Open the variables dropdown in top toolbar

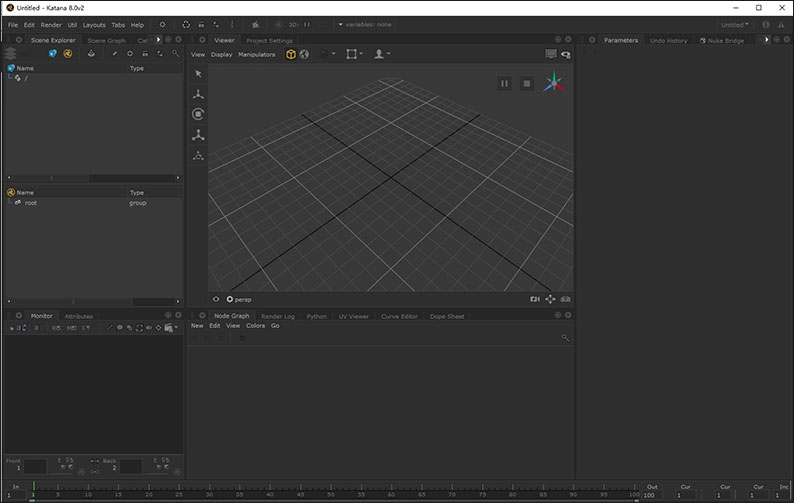365,24
